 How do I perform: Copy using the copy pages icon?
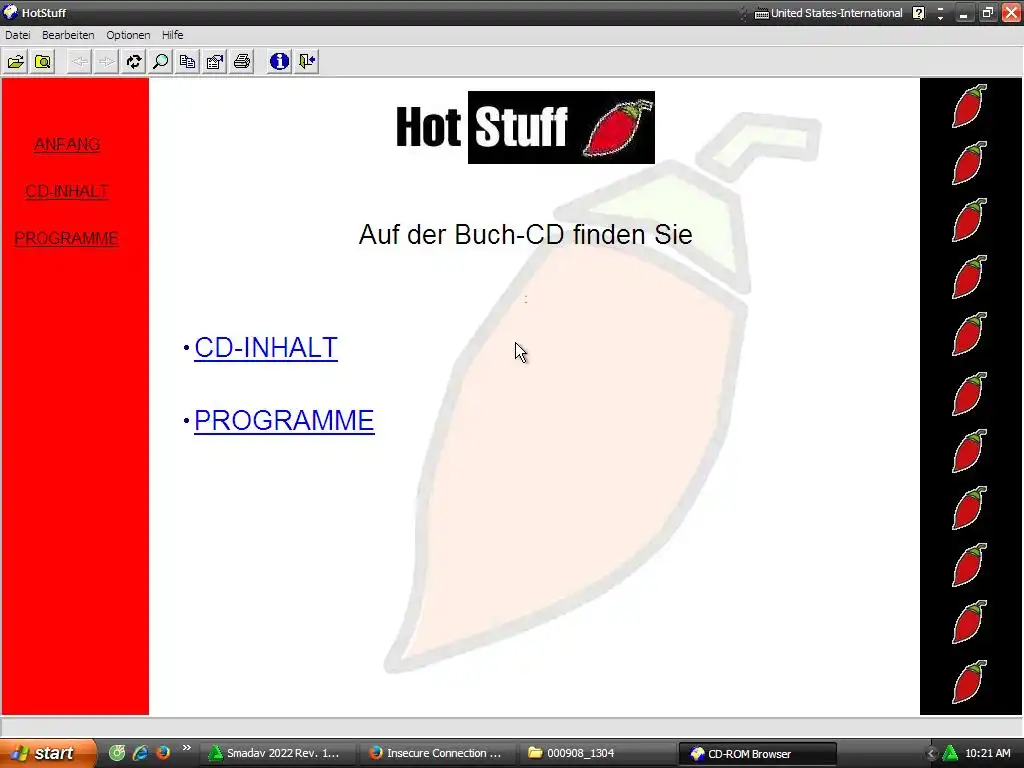[x=187, y=61]
